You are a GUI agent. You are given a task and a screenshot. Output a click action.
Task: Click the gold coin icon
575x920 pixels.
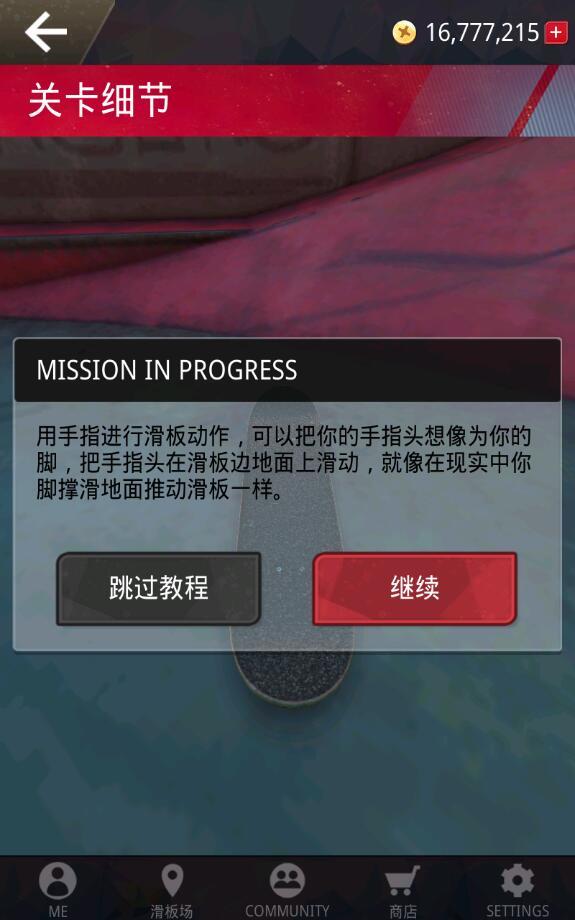[404, 32]
